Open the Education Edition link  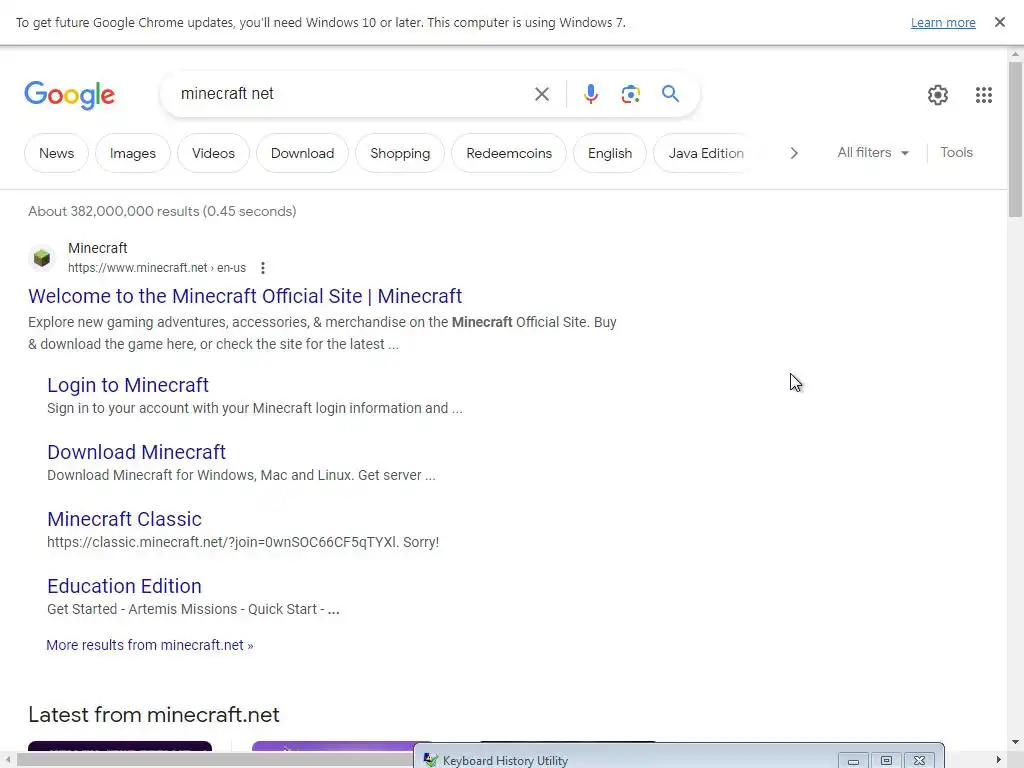point(124,586)
